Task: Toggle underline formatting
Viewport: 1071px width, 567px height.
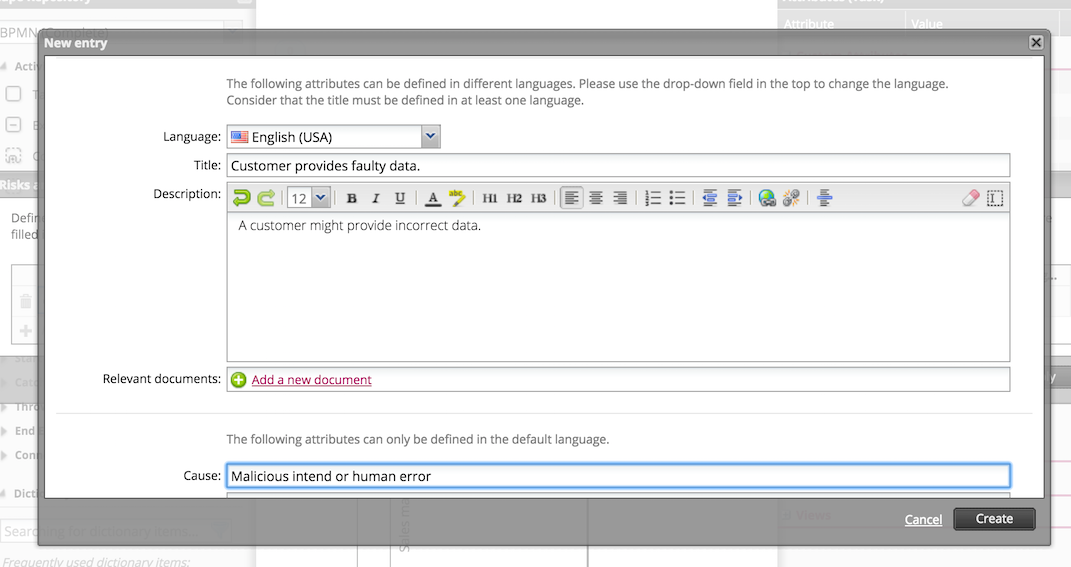Action: [x=400, y=198]
